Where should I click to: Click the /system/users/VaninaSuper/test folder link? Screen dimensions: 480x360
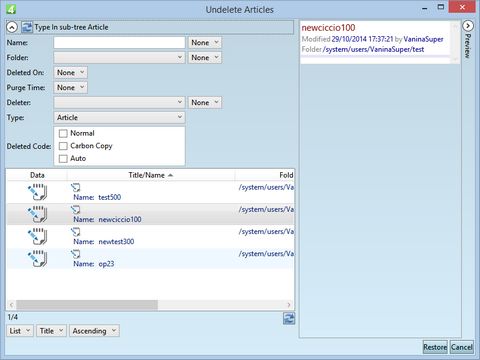pyautogui.click(x=373, y=49)
